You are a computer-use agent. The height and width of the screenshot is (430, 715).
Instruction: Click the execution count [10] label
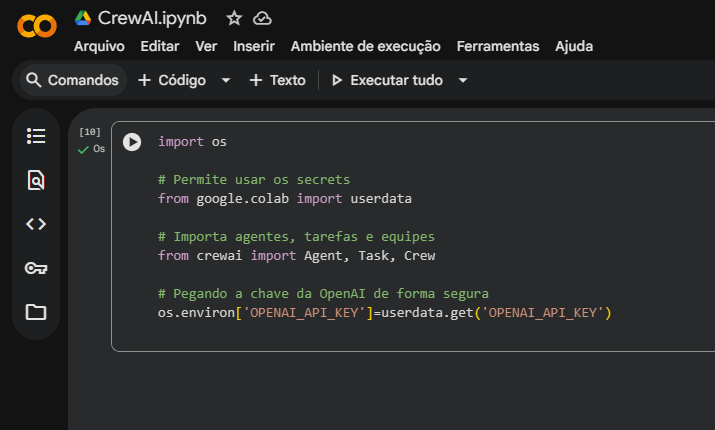(x=90, y=132)
